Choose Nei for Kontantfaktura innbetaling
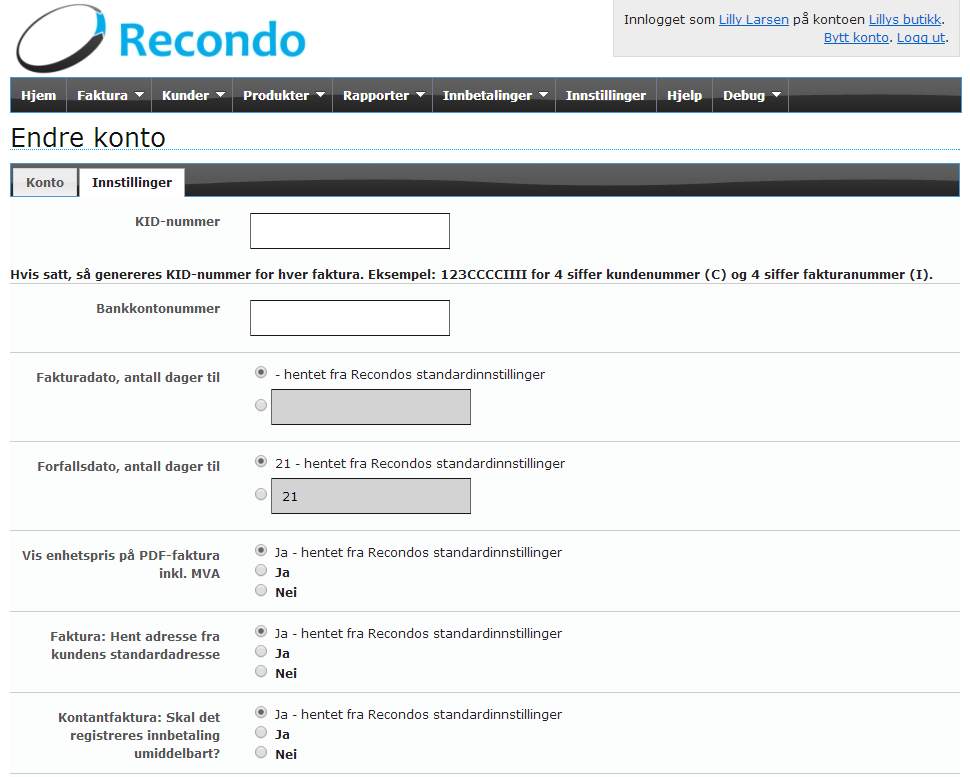The width and height of the screenshot is (970, 777). coord(261,753)
